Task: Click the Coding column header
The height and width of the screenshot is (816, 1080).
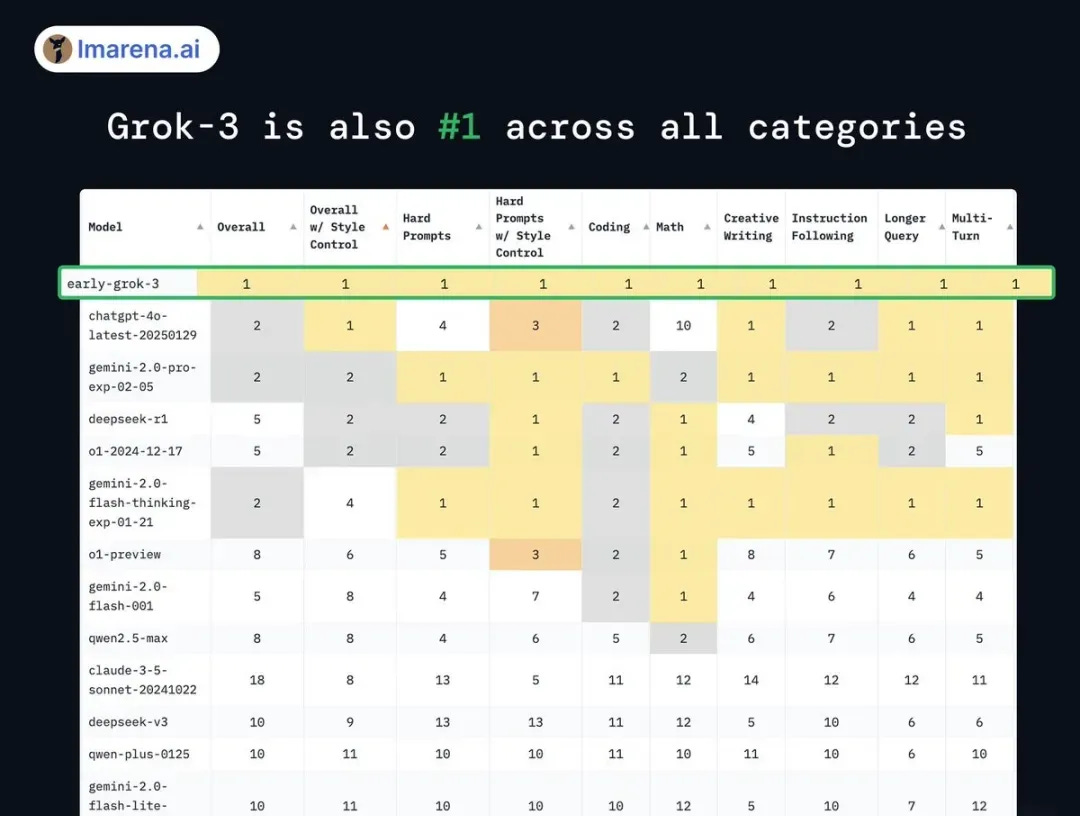Action: point(609,227)
